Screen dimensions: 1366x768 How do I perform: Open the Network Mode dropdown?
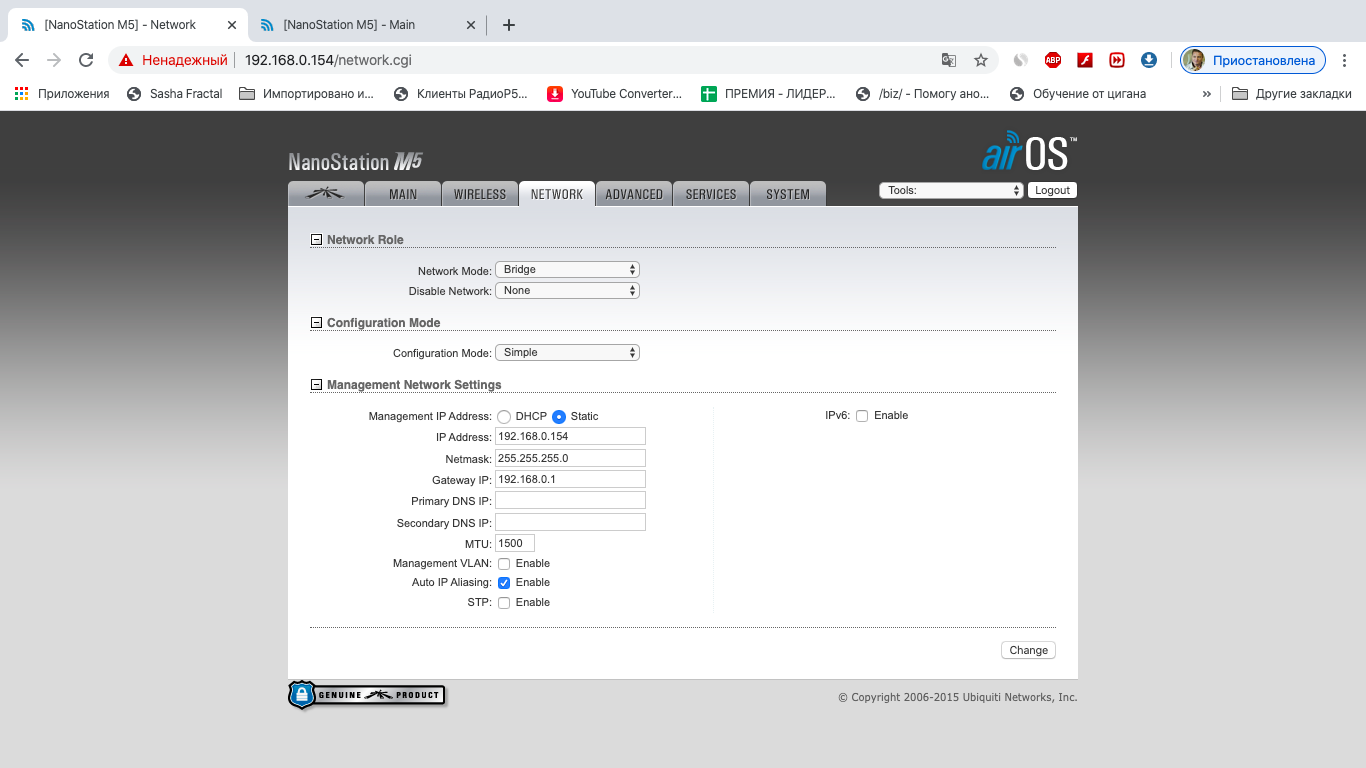[567, 270]
